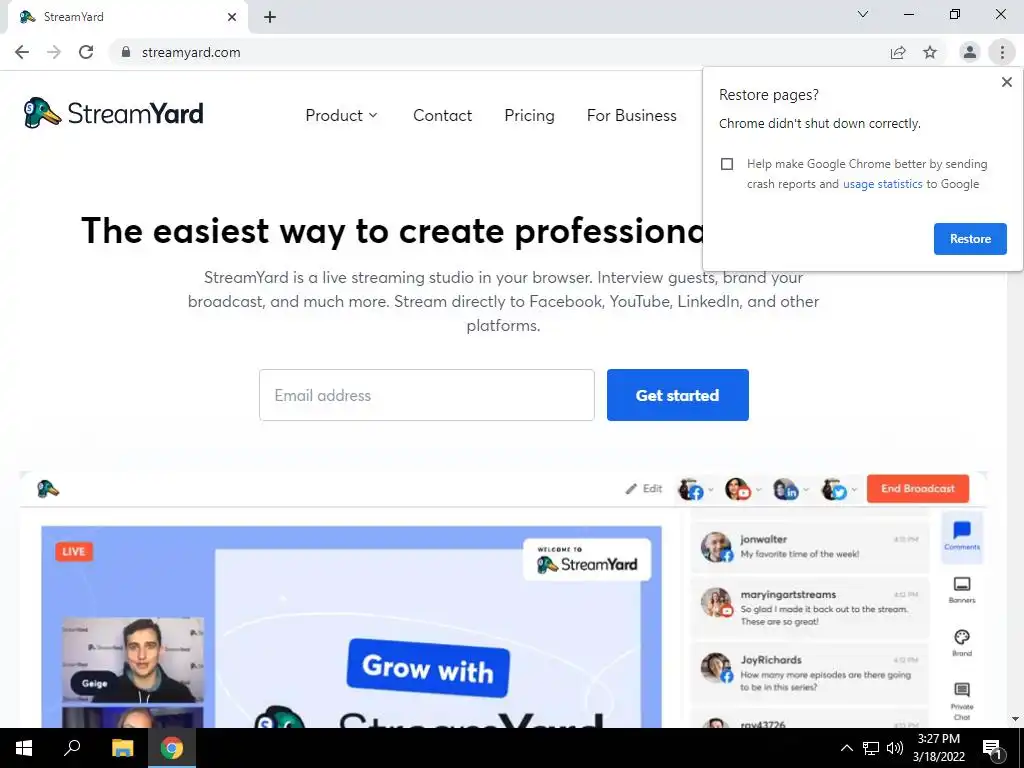
Task: Click the page scrollbar down arrow
Action: point(1015,719)
